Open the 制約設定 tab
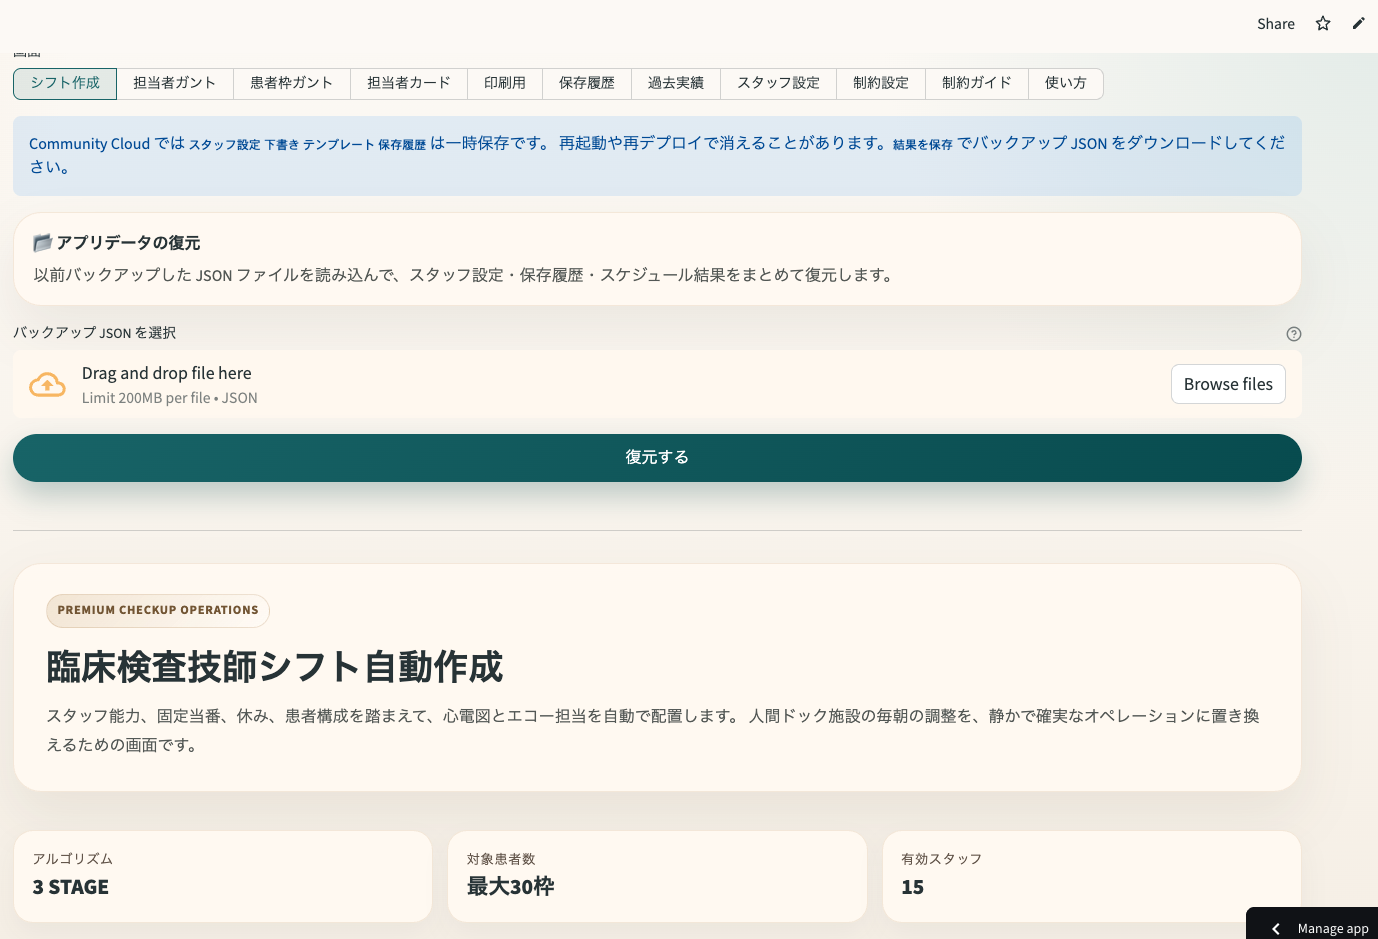This screenshot has height=939, width=1378. click(880, 83)
